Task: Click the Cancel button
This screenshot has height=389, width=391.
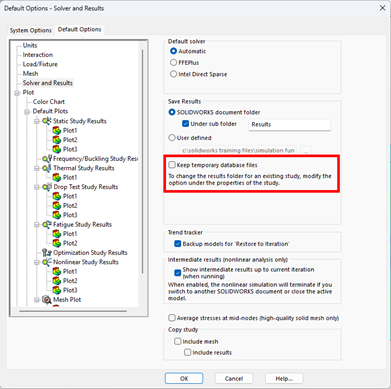Action: point(234,378)
